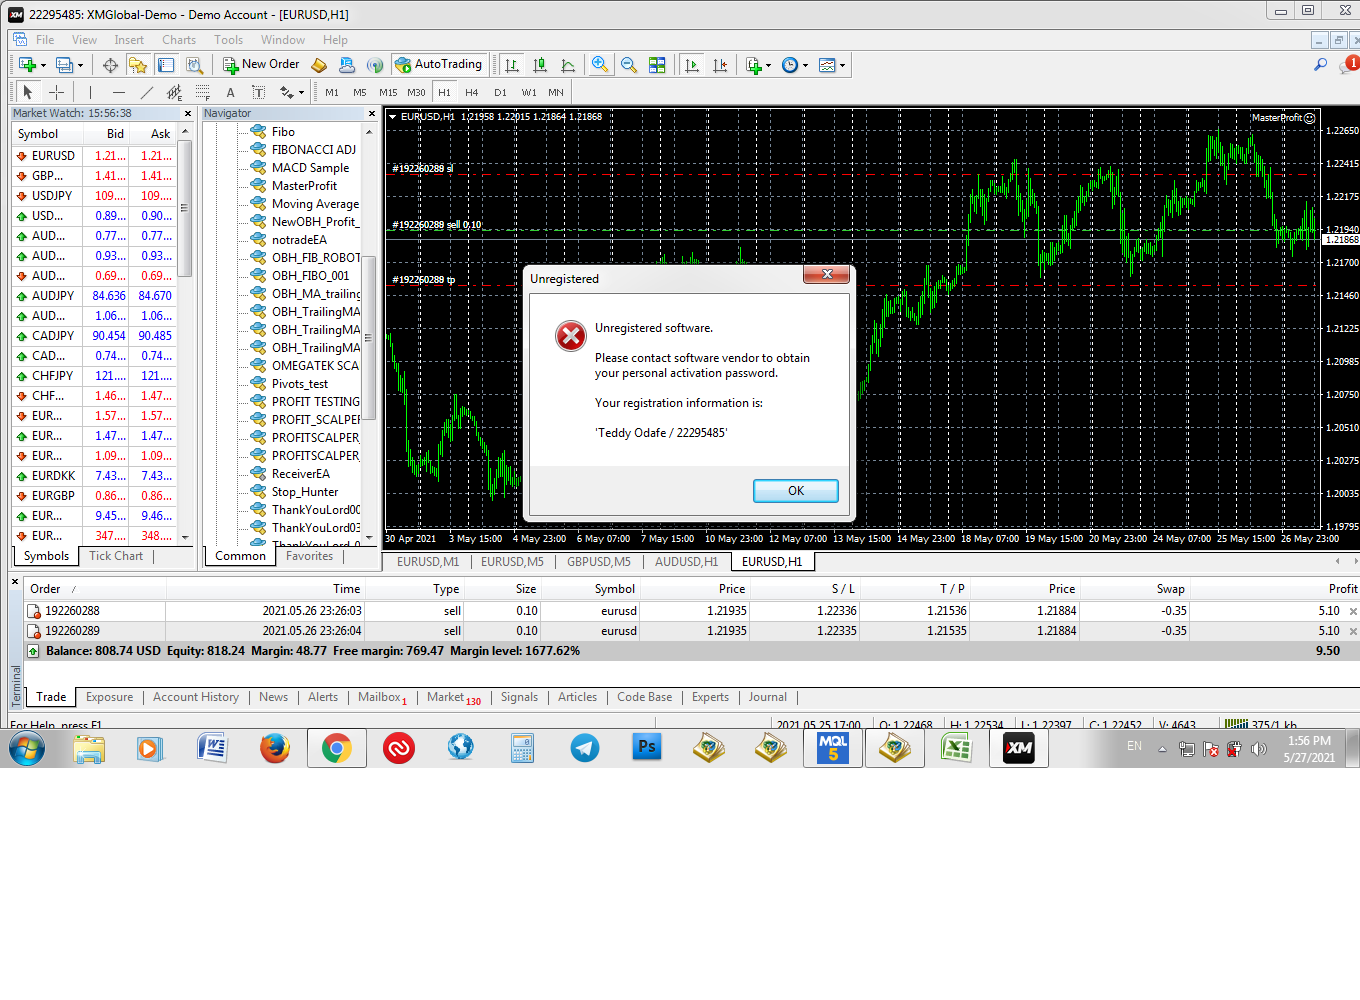Image resolution: width=1360 pixels, height=1000 pixels.
Task: Click OK in the Unregistered dialog
Action: 795,491
